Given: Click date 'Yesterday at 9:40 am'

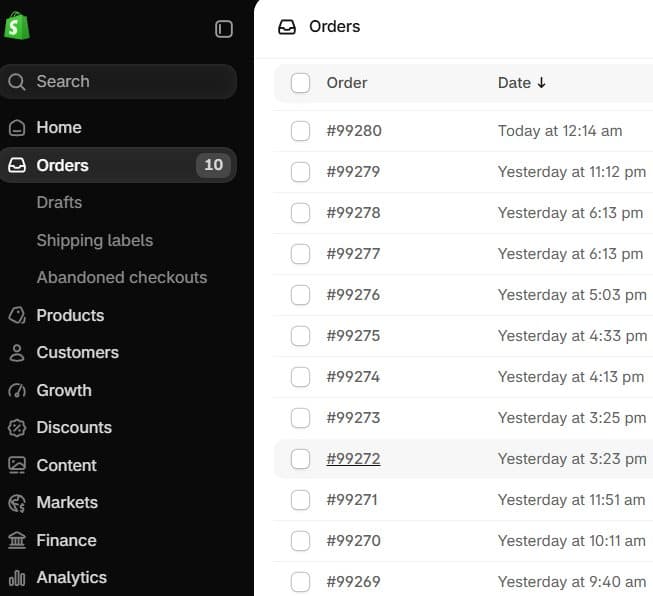Looking at the screenshot, I should point(572,582).
